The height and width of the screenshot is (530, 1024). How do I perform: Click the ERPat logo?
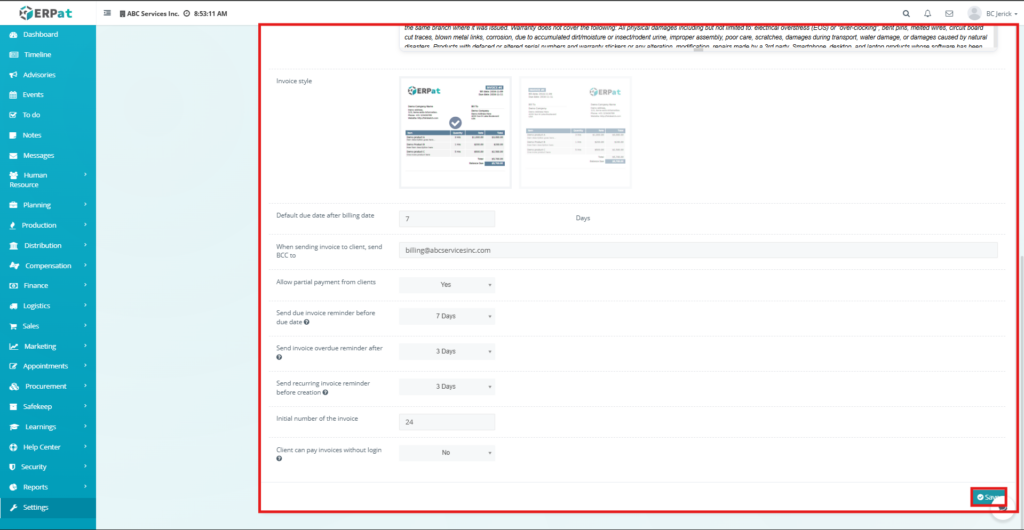[47, 12]
